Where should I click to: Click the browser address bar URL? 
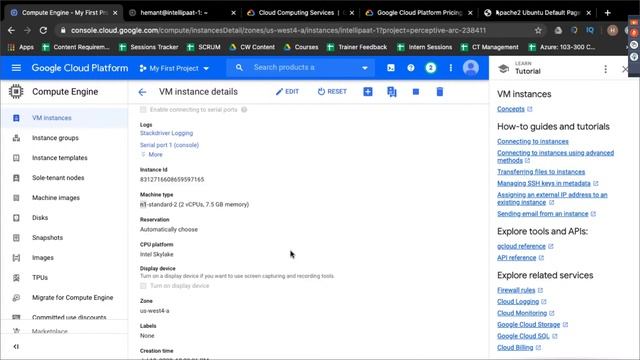[278, 30]
